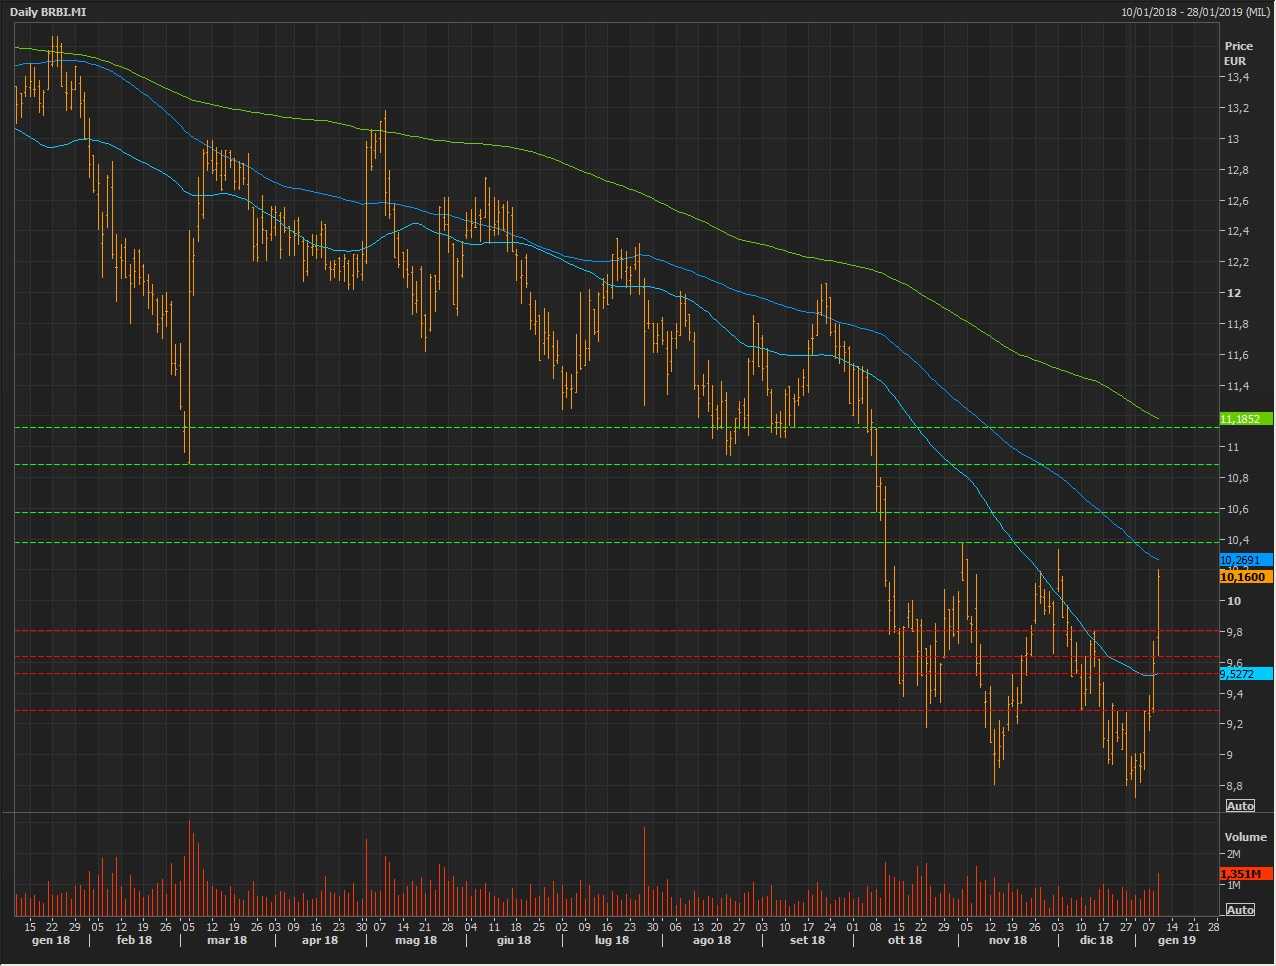Screen dimensions: 1276x966
Task: Click the red 1,351M volume tag
Action: 1246,874
